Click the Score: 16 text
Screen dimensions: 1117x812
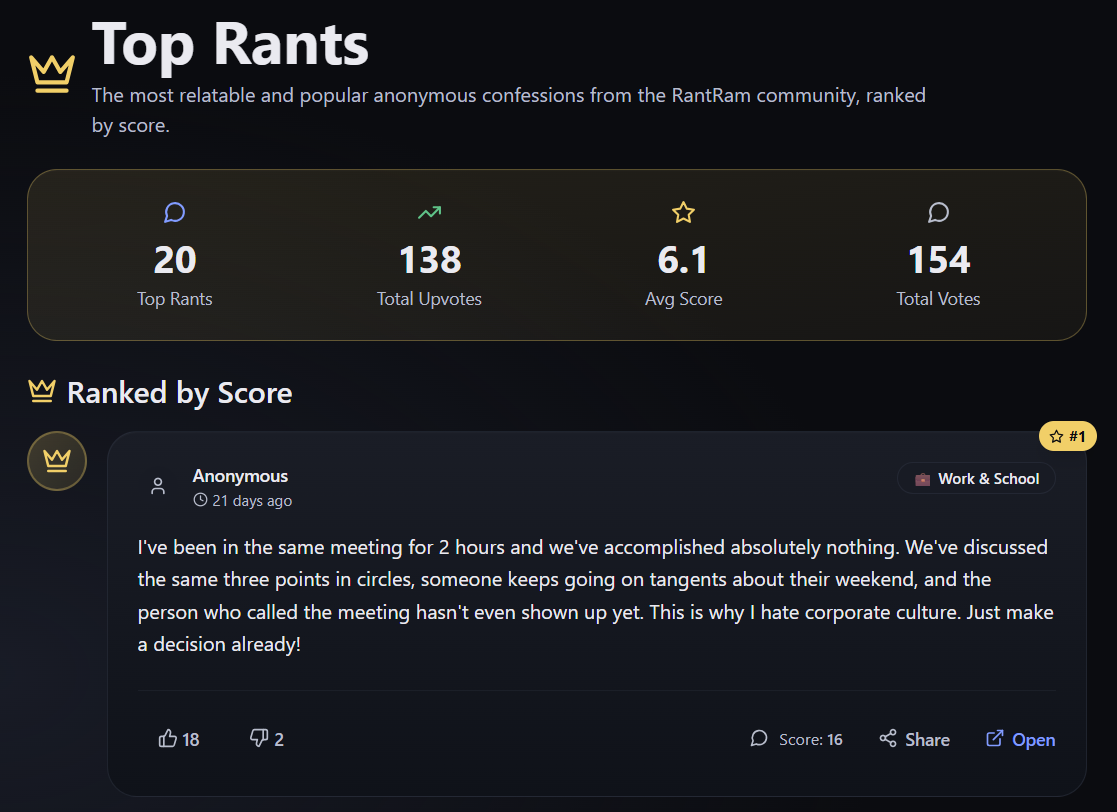(811, 740)
